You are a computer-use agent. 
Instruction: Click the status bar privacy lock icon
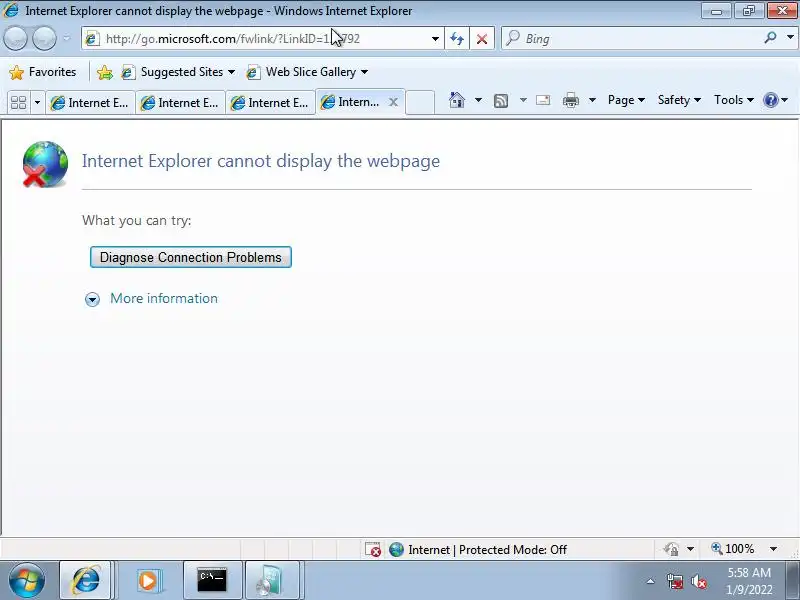(671, 549)
